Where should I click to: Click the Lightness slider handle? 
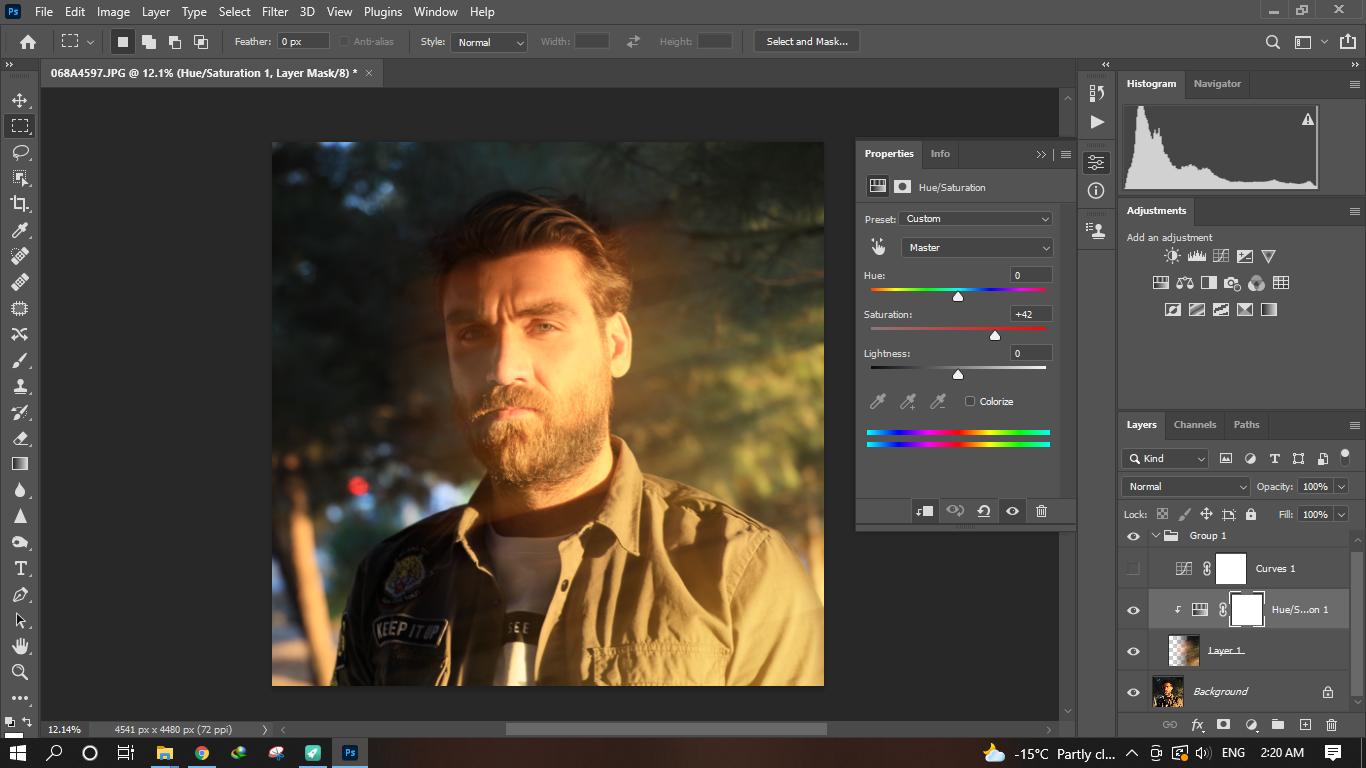pyautogui.click(x=958, y=374)
